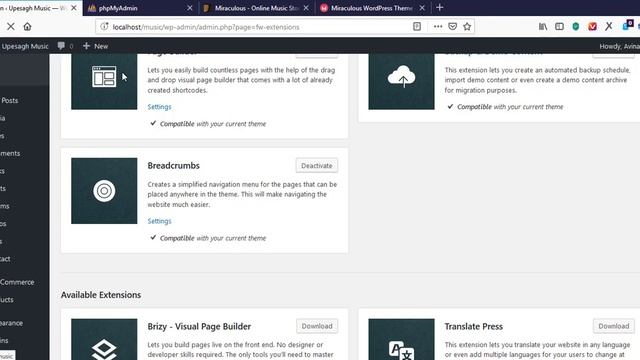The width and height of the screenshot is (640, 360).
Task: Click the Page Builder extension thumbnail
Action: tap(104, 81)
